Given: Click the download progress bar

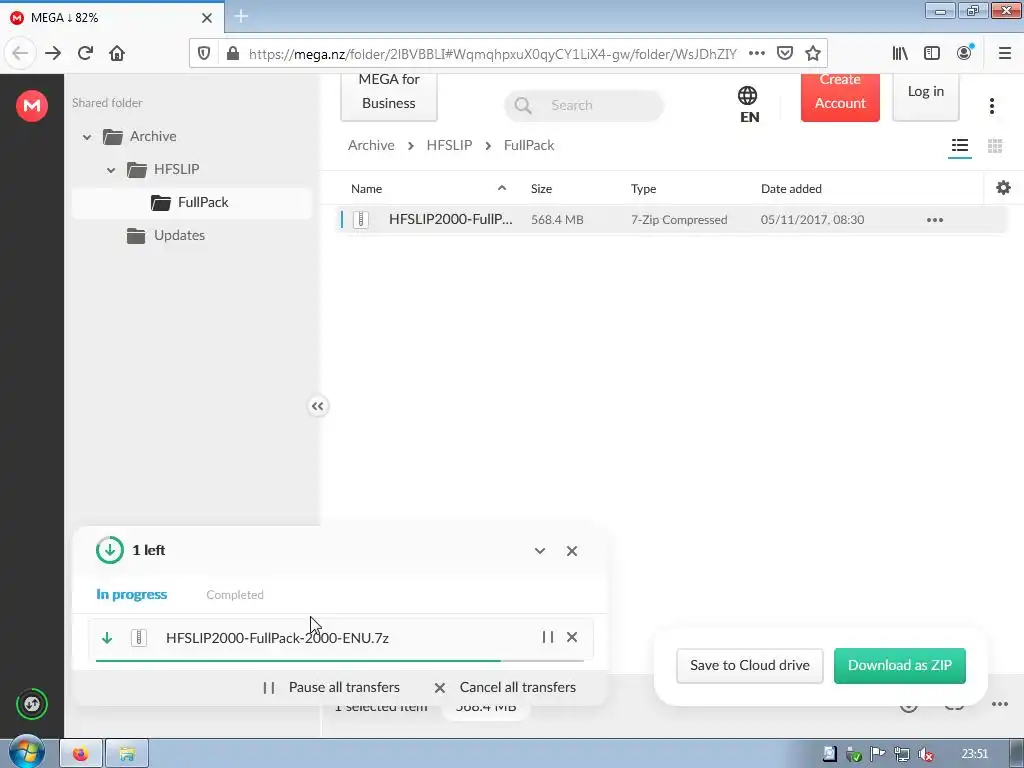Looking at the screenshot, I should pyautogui.click(x=340, y=661).
